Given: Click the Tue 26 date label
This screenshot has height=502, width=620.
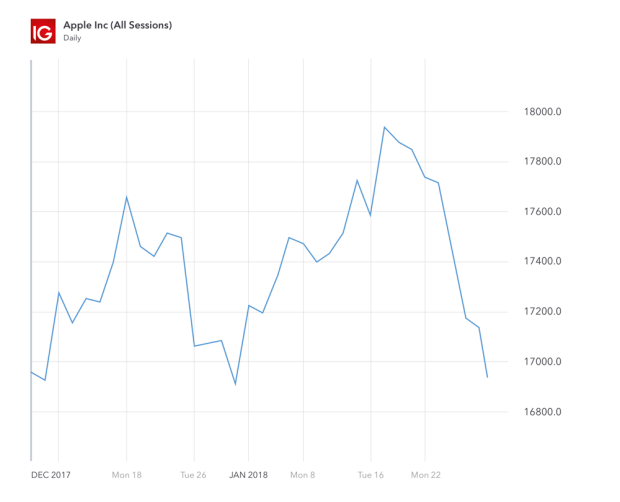Looking at the screenshot, I should click(193, 475).
